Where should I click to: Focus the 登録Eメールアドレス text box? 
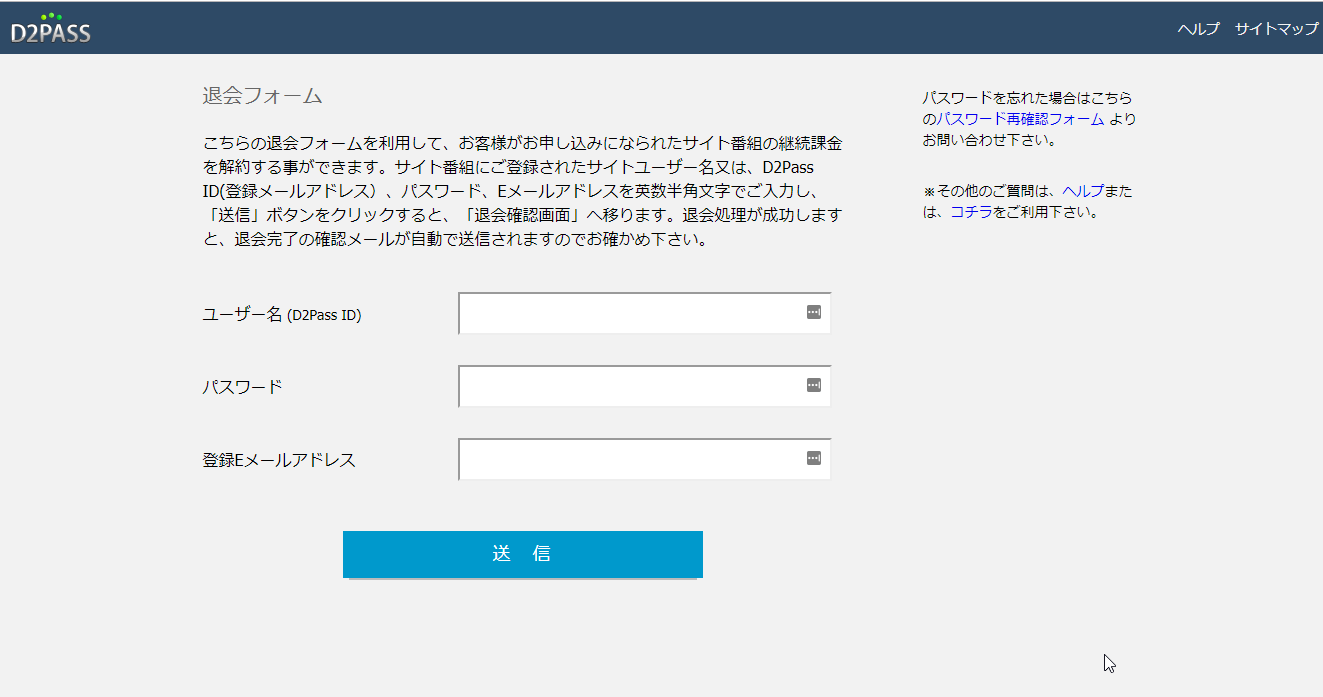[x=630, y=459]
